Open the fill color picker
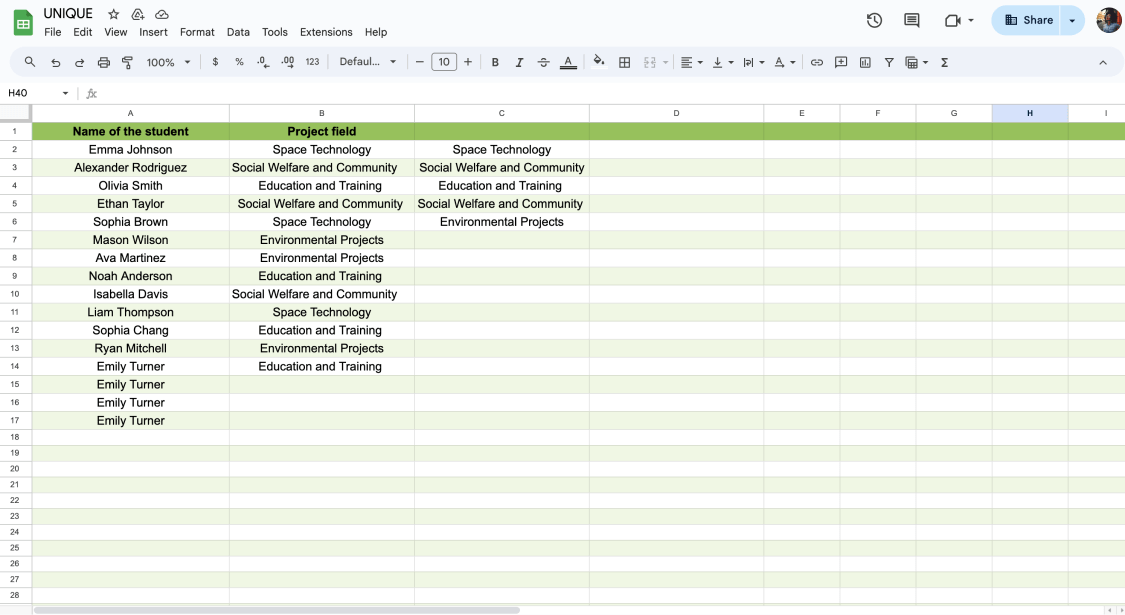 point(598,62)
